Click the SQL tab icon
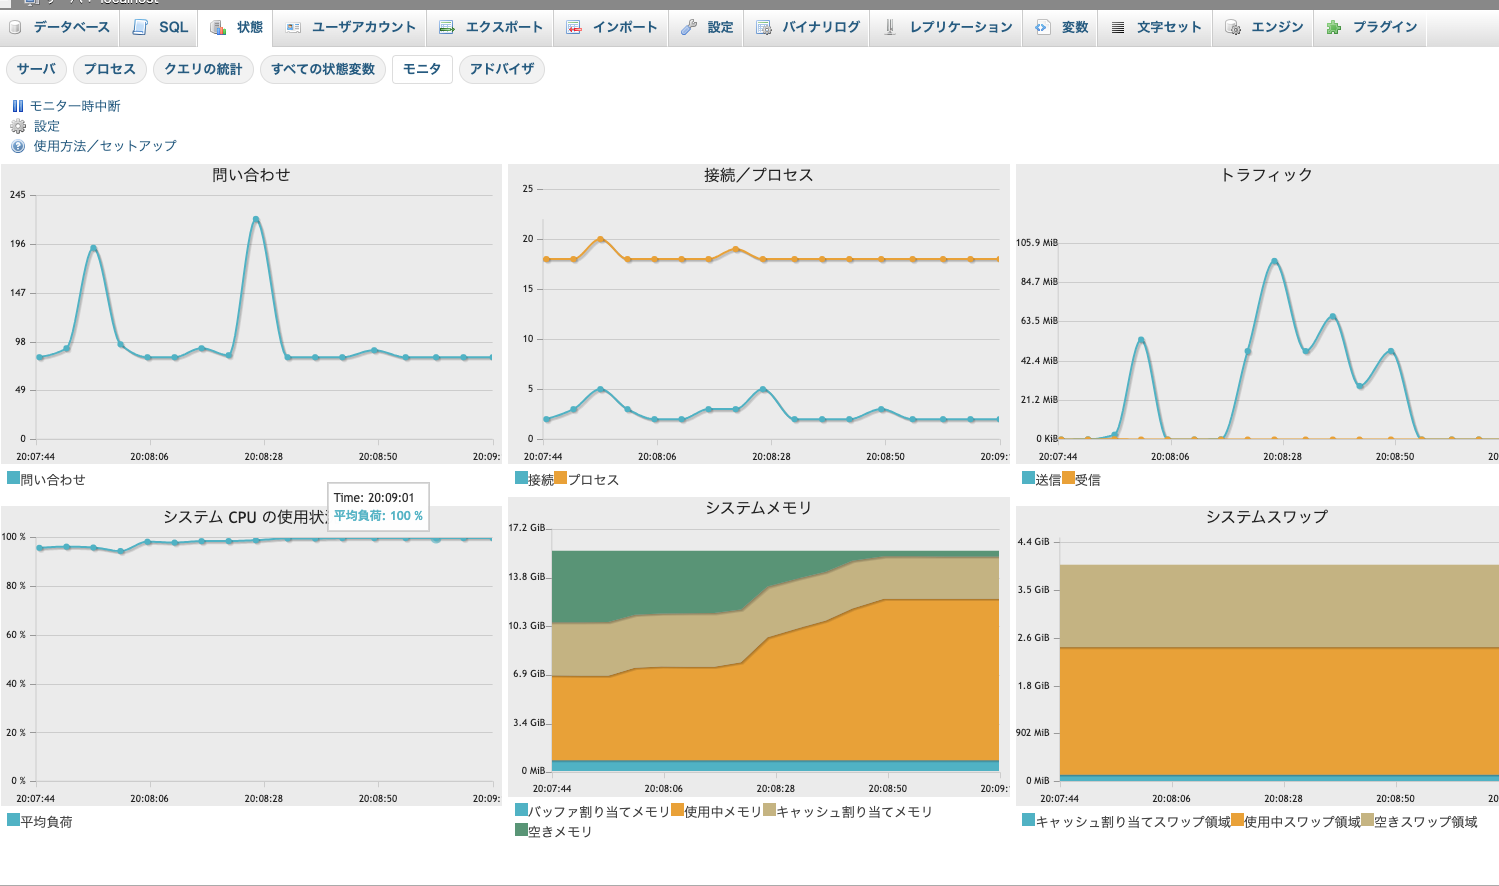 coord(141,27)
